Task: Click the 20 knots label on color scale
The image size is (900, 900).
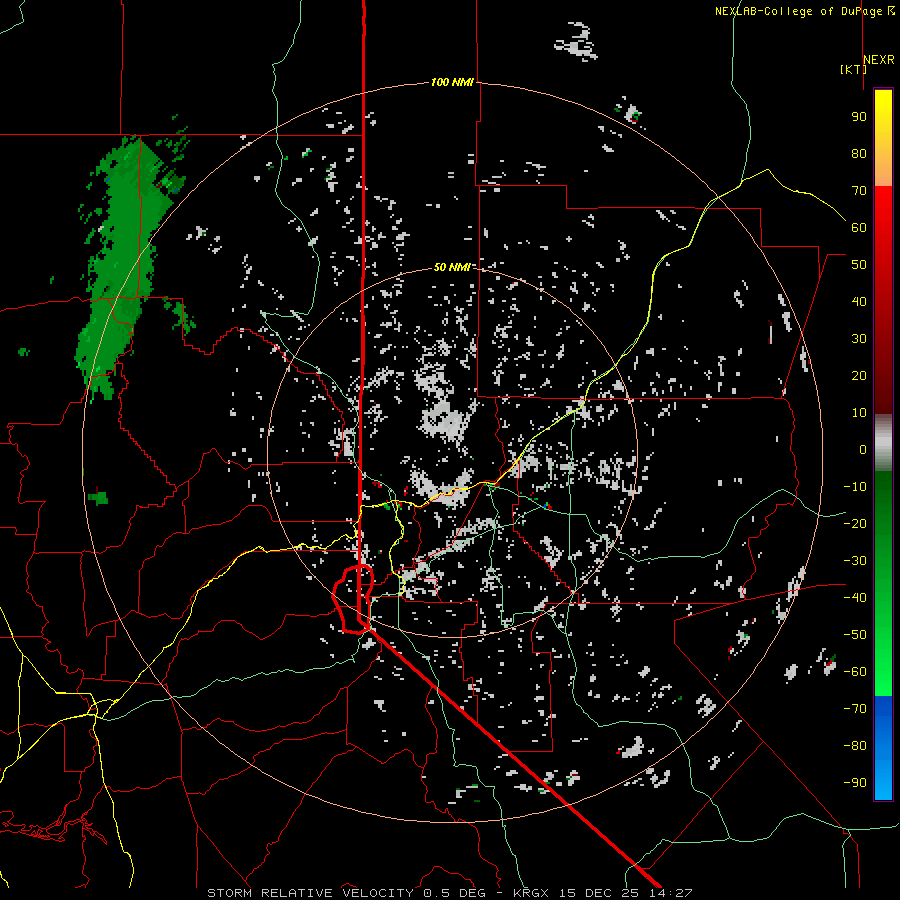Action: click(x=859, y=375)
